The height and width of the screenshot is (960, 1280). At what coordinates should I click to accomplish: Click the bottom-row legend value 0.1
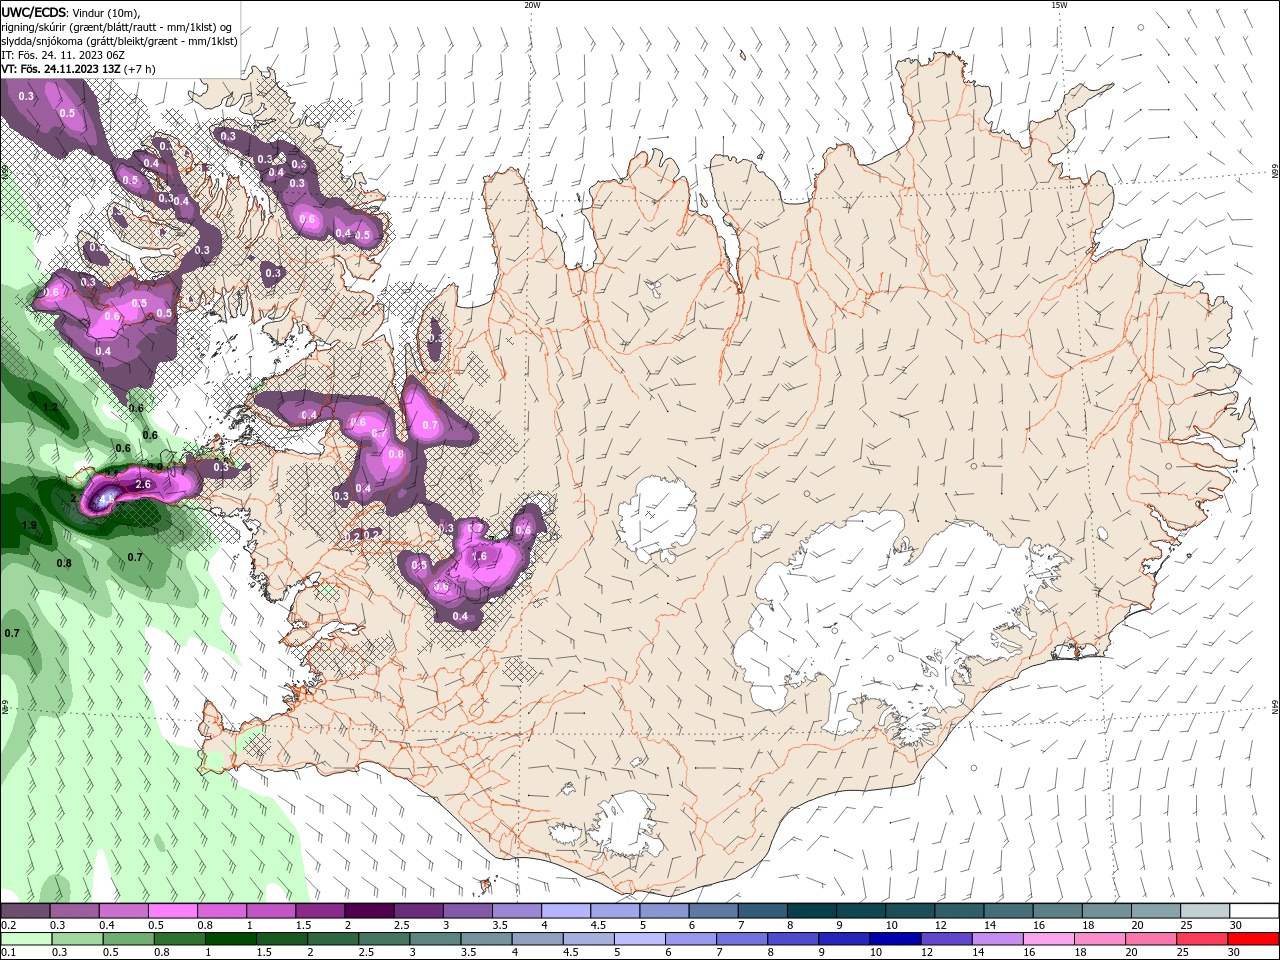click(x=8, y=953)
